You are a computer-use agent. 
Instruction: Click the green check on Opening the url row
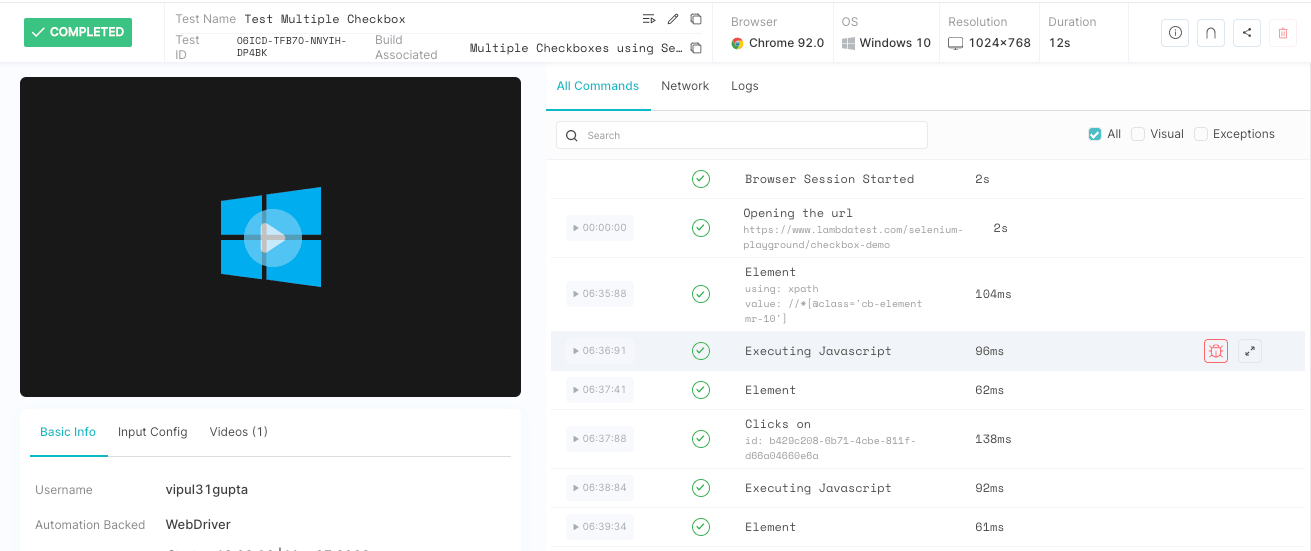click(701, 228)
